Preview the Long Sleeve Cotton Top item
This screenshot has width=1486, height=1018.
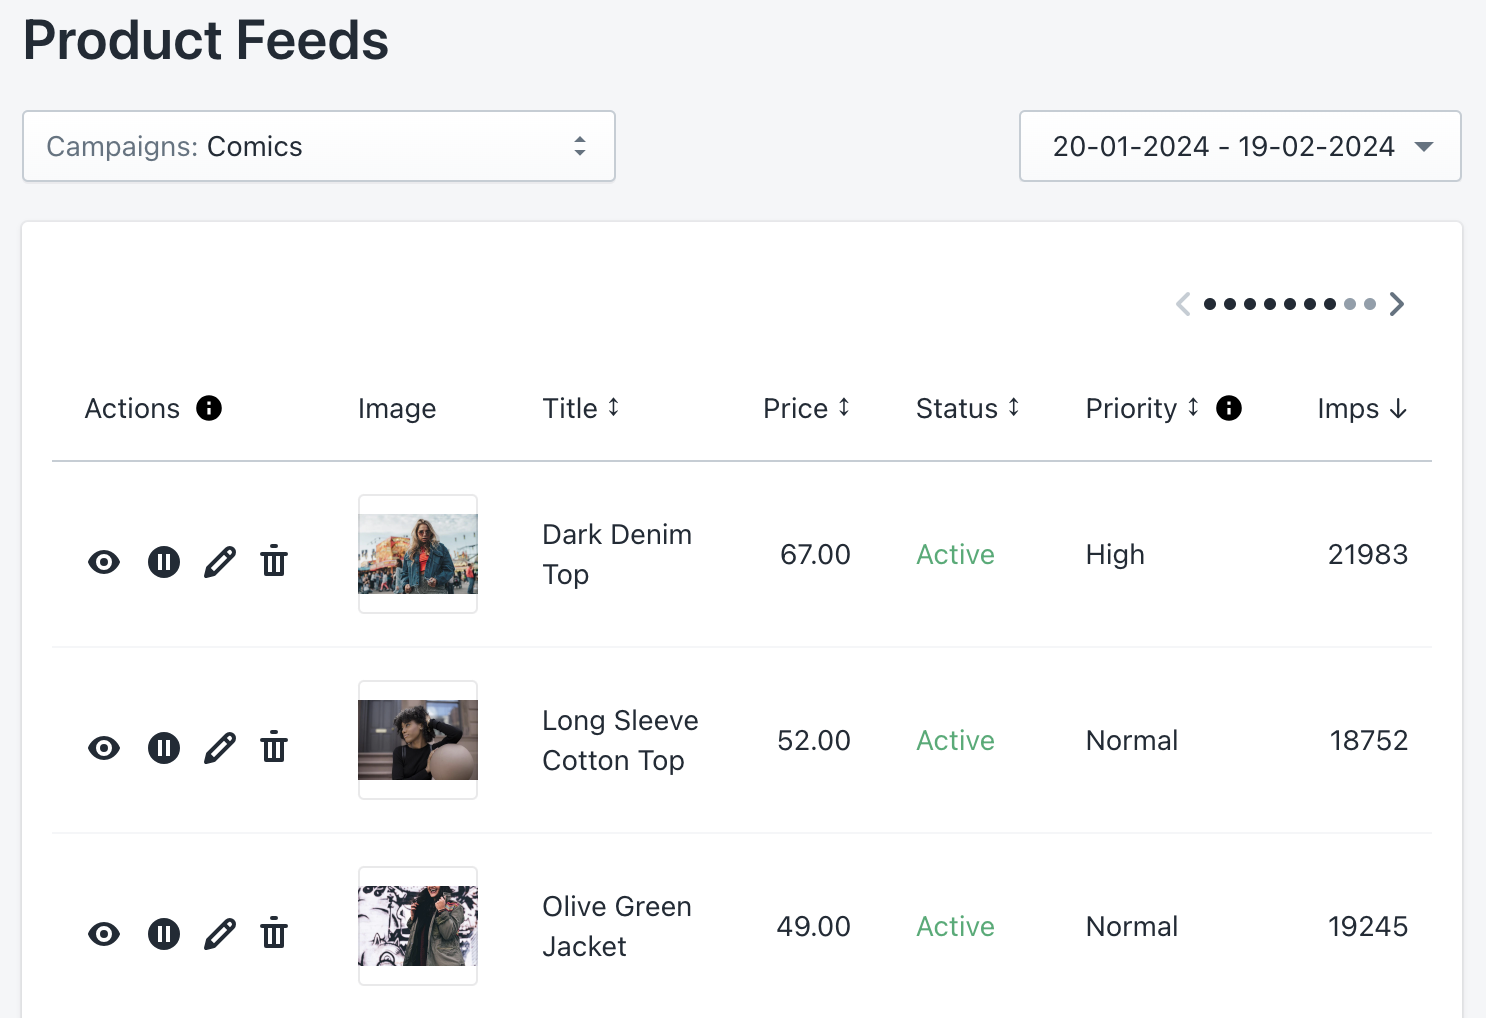(104, 747)
